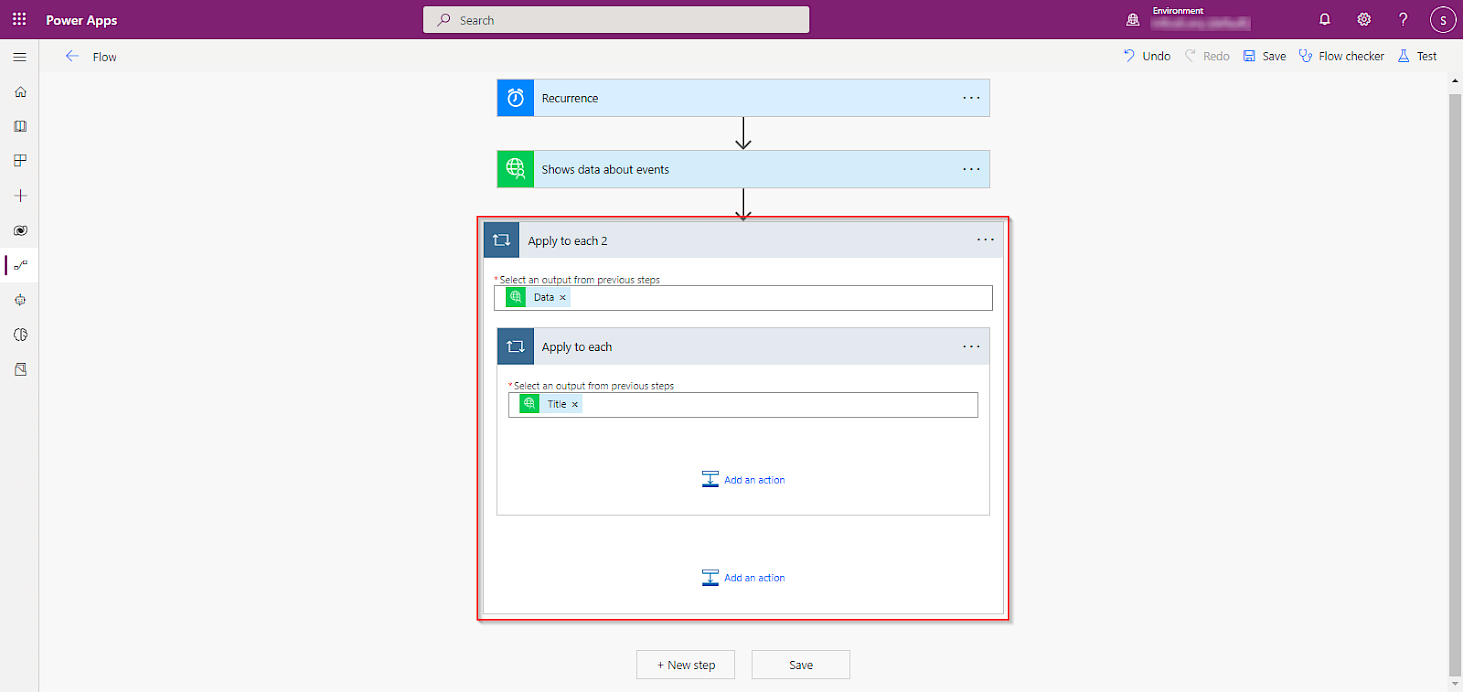
Task: Open the app launcher waffle icon
Action: [19, 19]
